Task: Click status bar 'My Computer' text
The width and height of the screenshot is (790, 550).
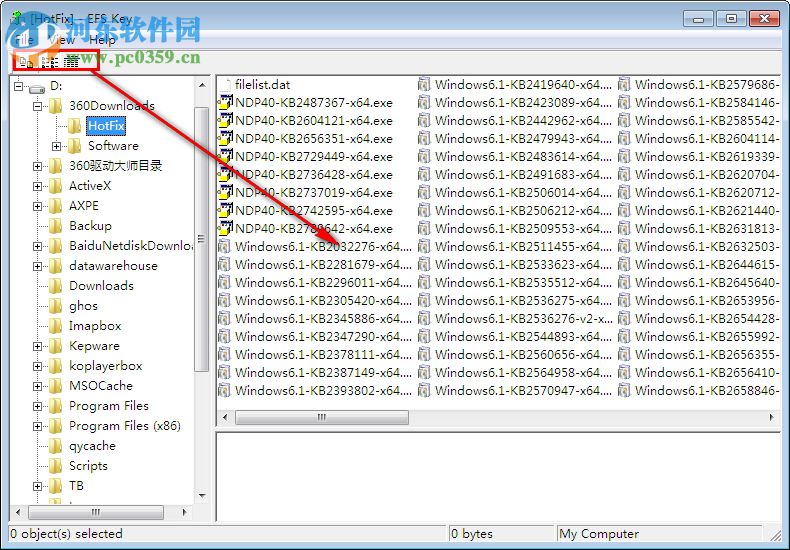Action: coord(599,534)
